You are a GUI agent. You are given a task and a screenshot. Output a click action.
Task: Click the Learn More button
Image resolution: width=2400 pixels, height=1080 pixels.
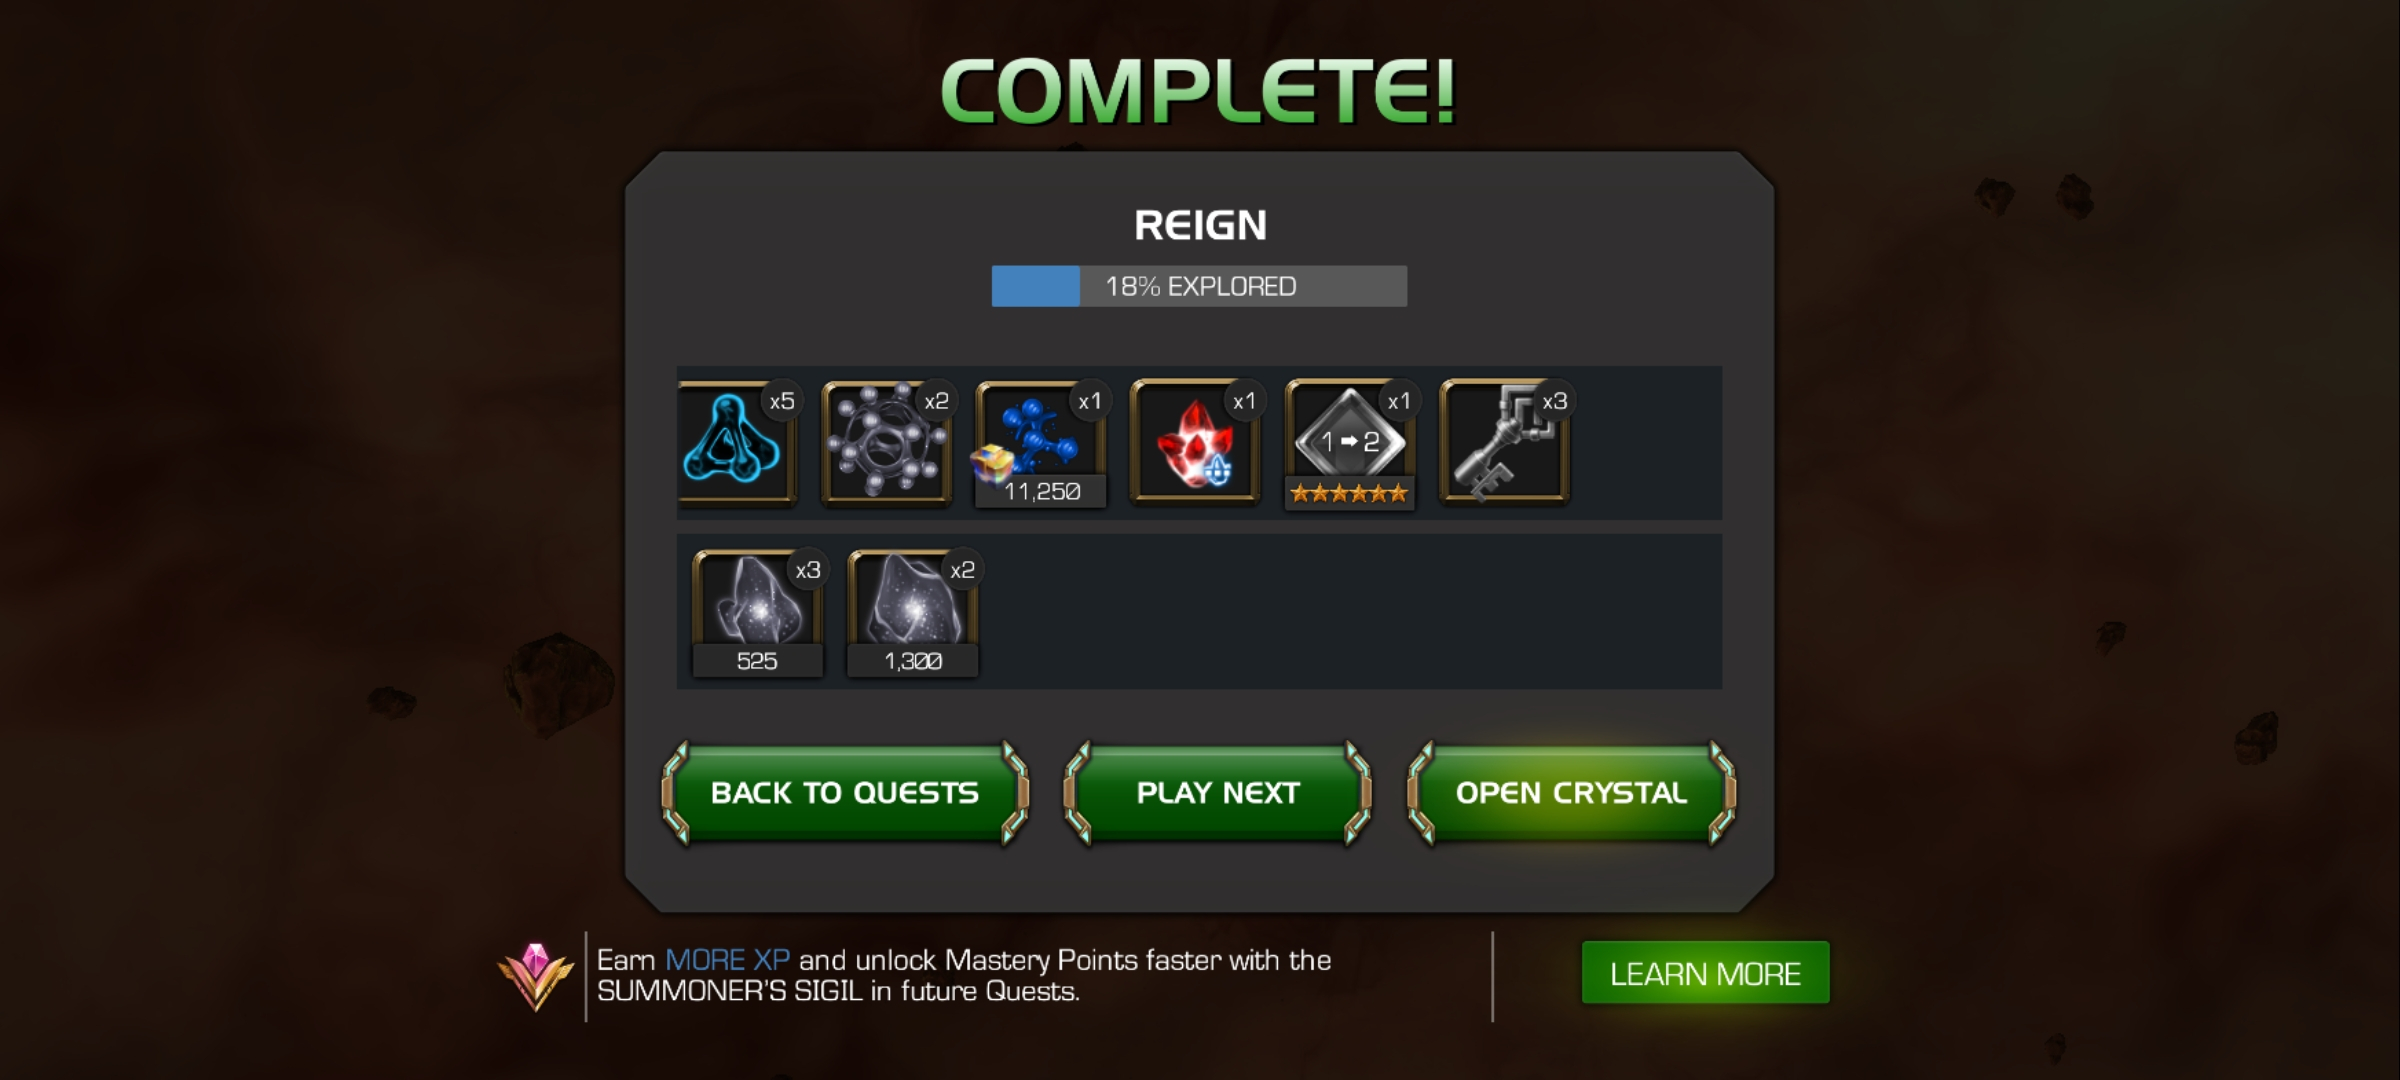(x=1705, y=973)
